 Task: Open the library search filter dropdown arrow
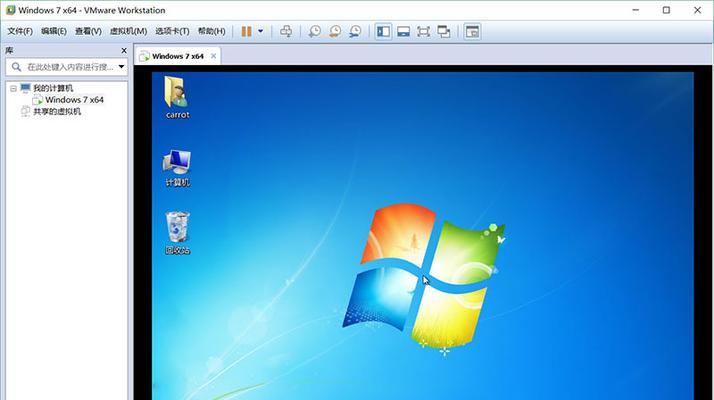point(122,67)
